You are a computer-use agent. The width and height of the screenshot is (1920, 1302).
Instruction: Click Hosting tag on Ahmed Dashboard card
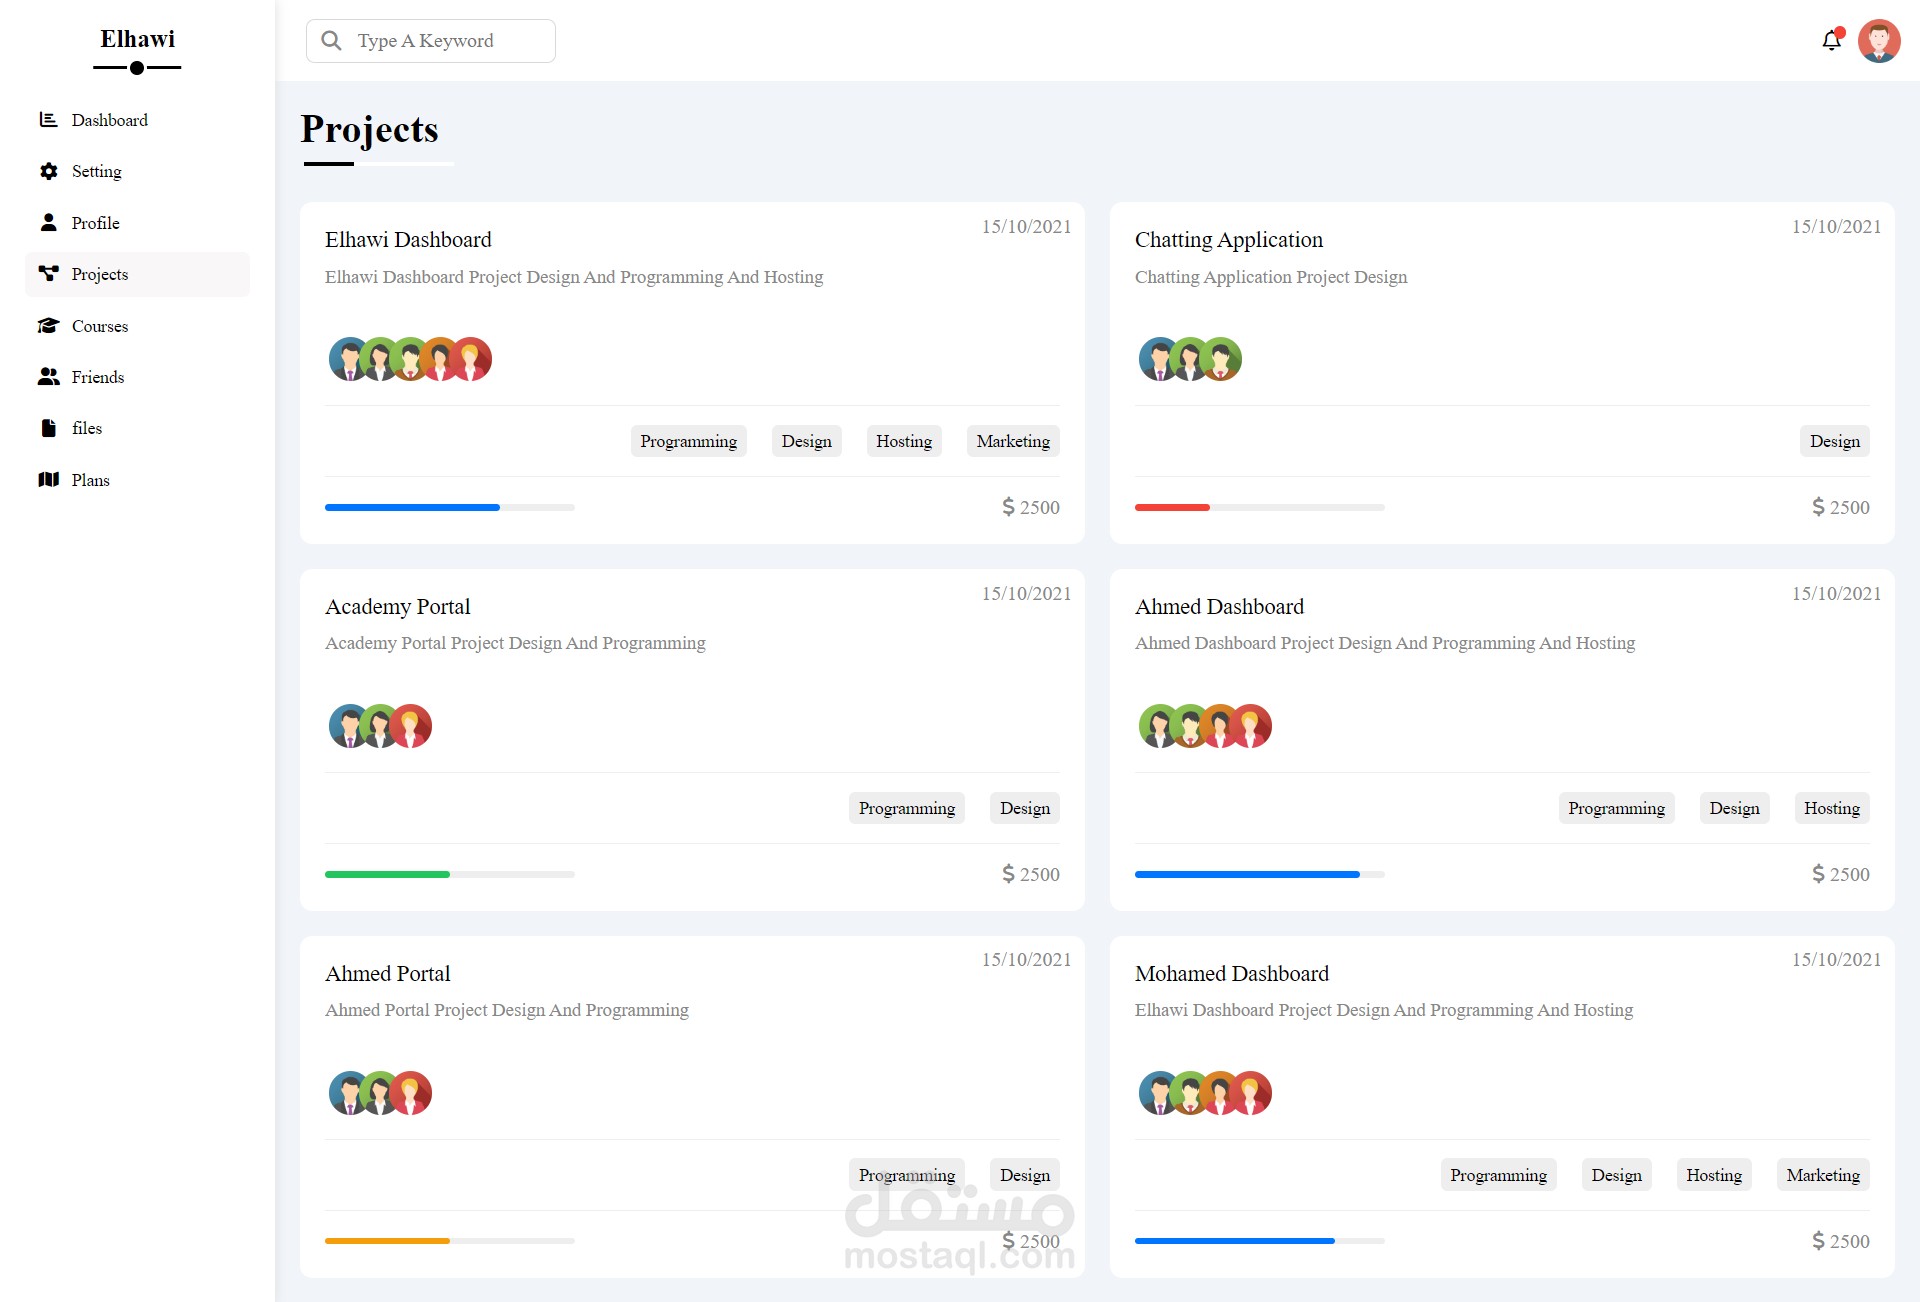pos(1831,808)
